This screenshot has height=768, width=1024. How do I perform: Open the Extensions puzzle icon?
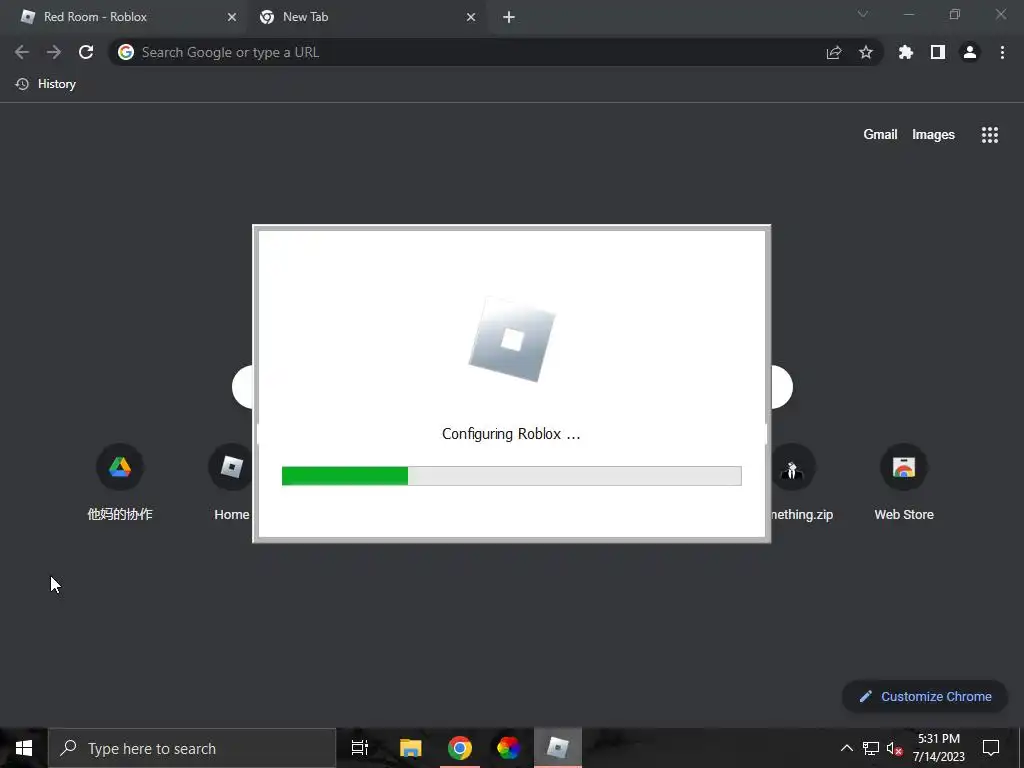[x=906, y=52]
